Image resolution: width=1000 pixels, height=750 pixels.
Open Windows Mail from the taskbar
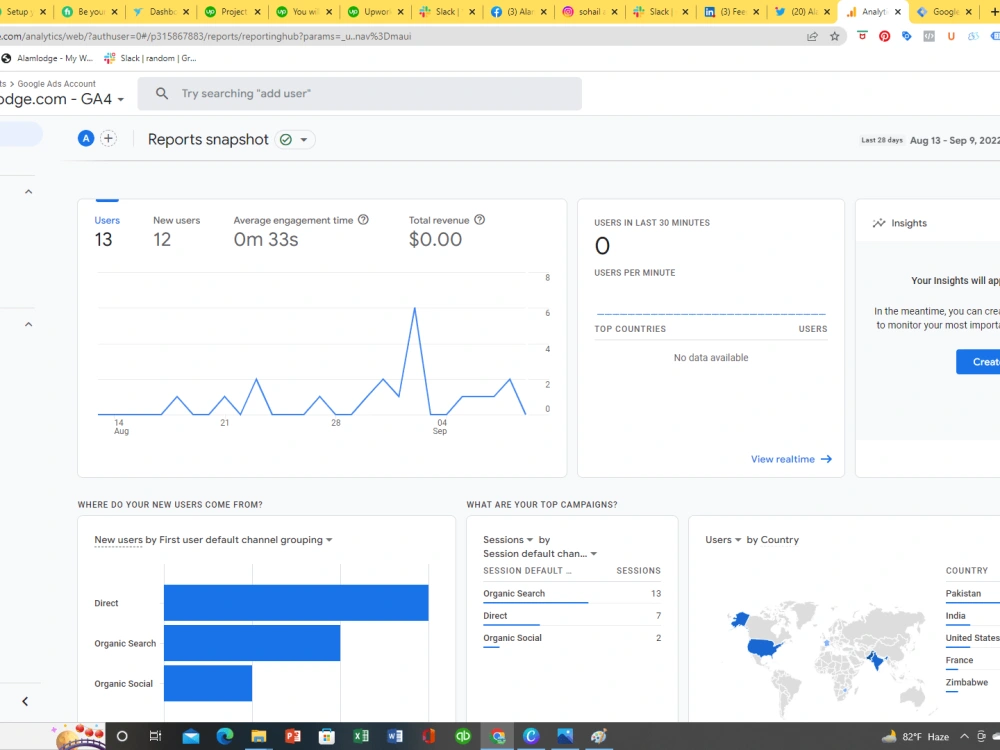(x=190, y=737)
